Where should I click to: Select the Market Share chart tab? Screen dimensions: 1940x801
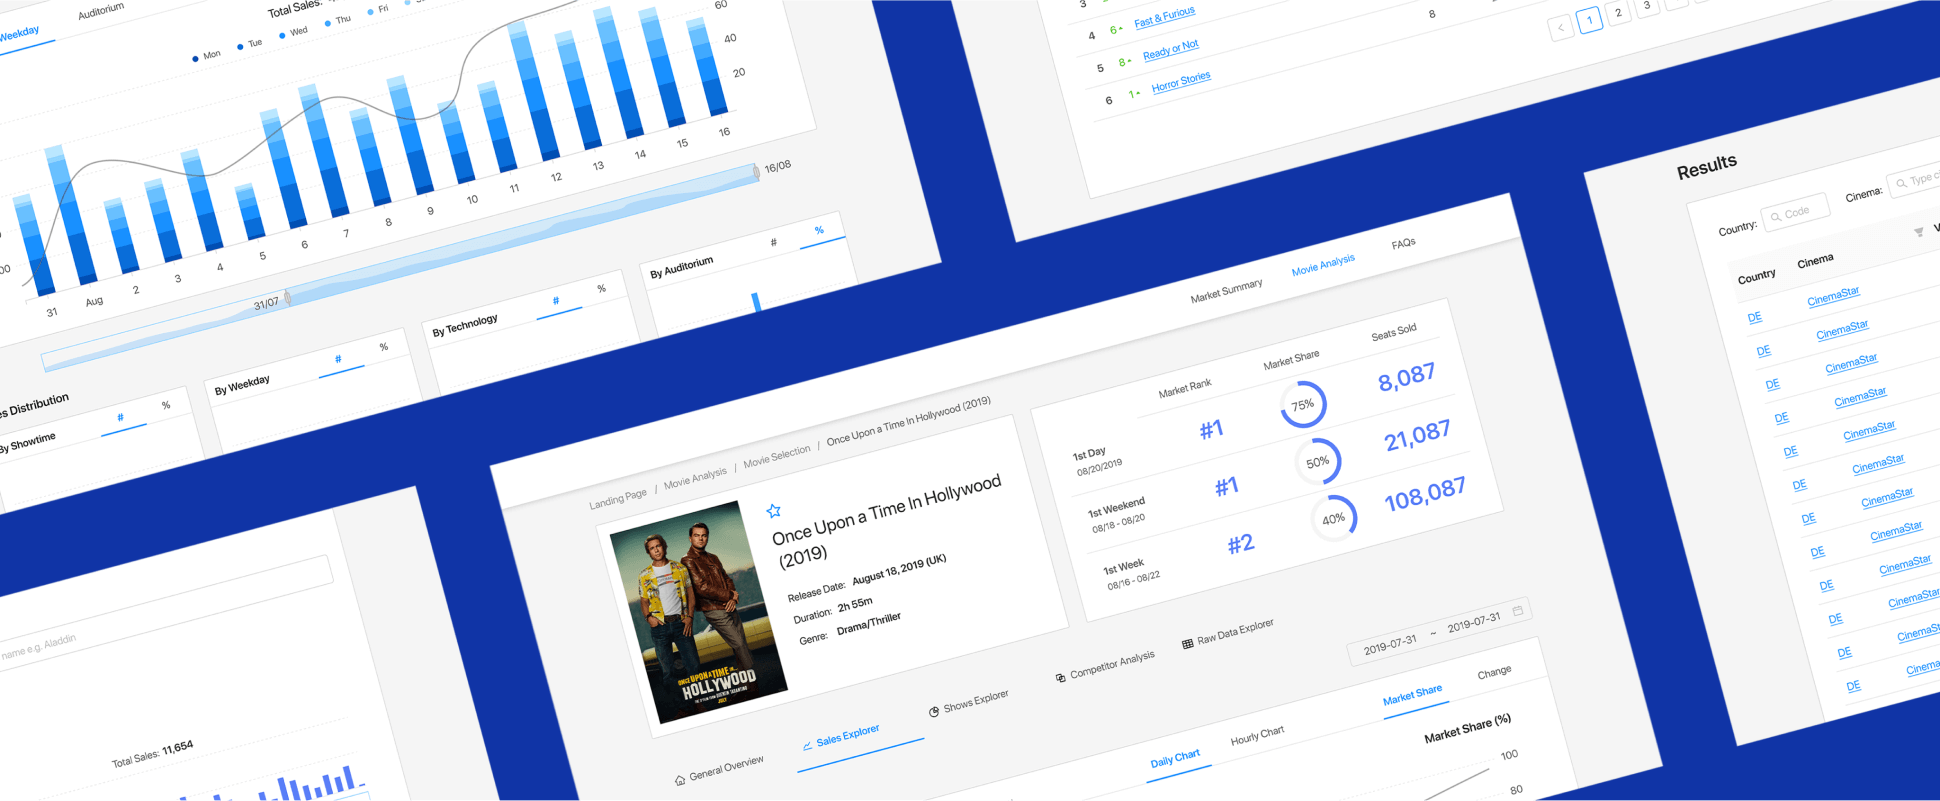tap(1412, 695)
